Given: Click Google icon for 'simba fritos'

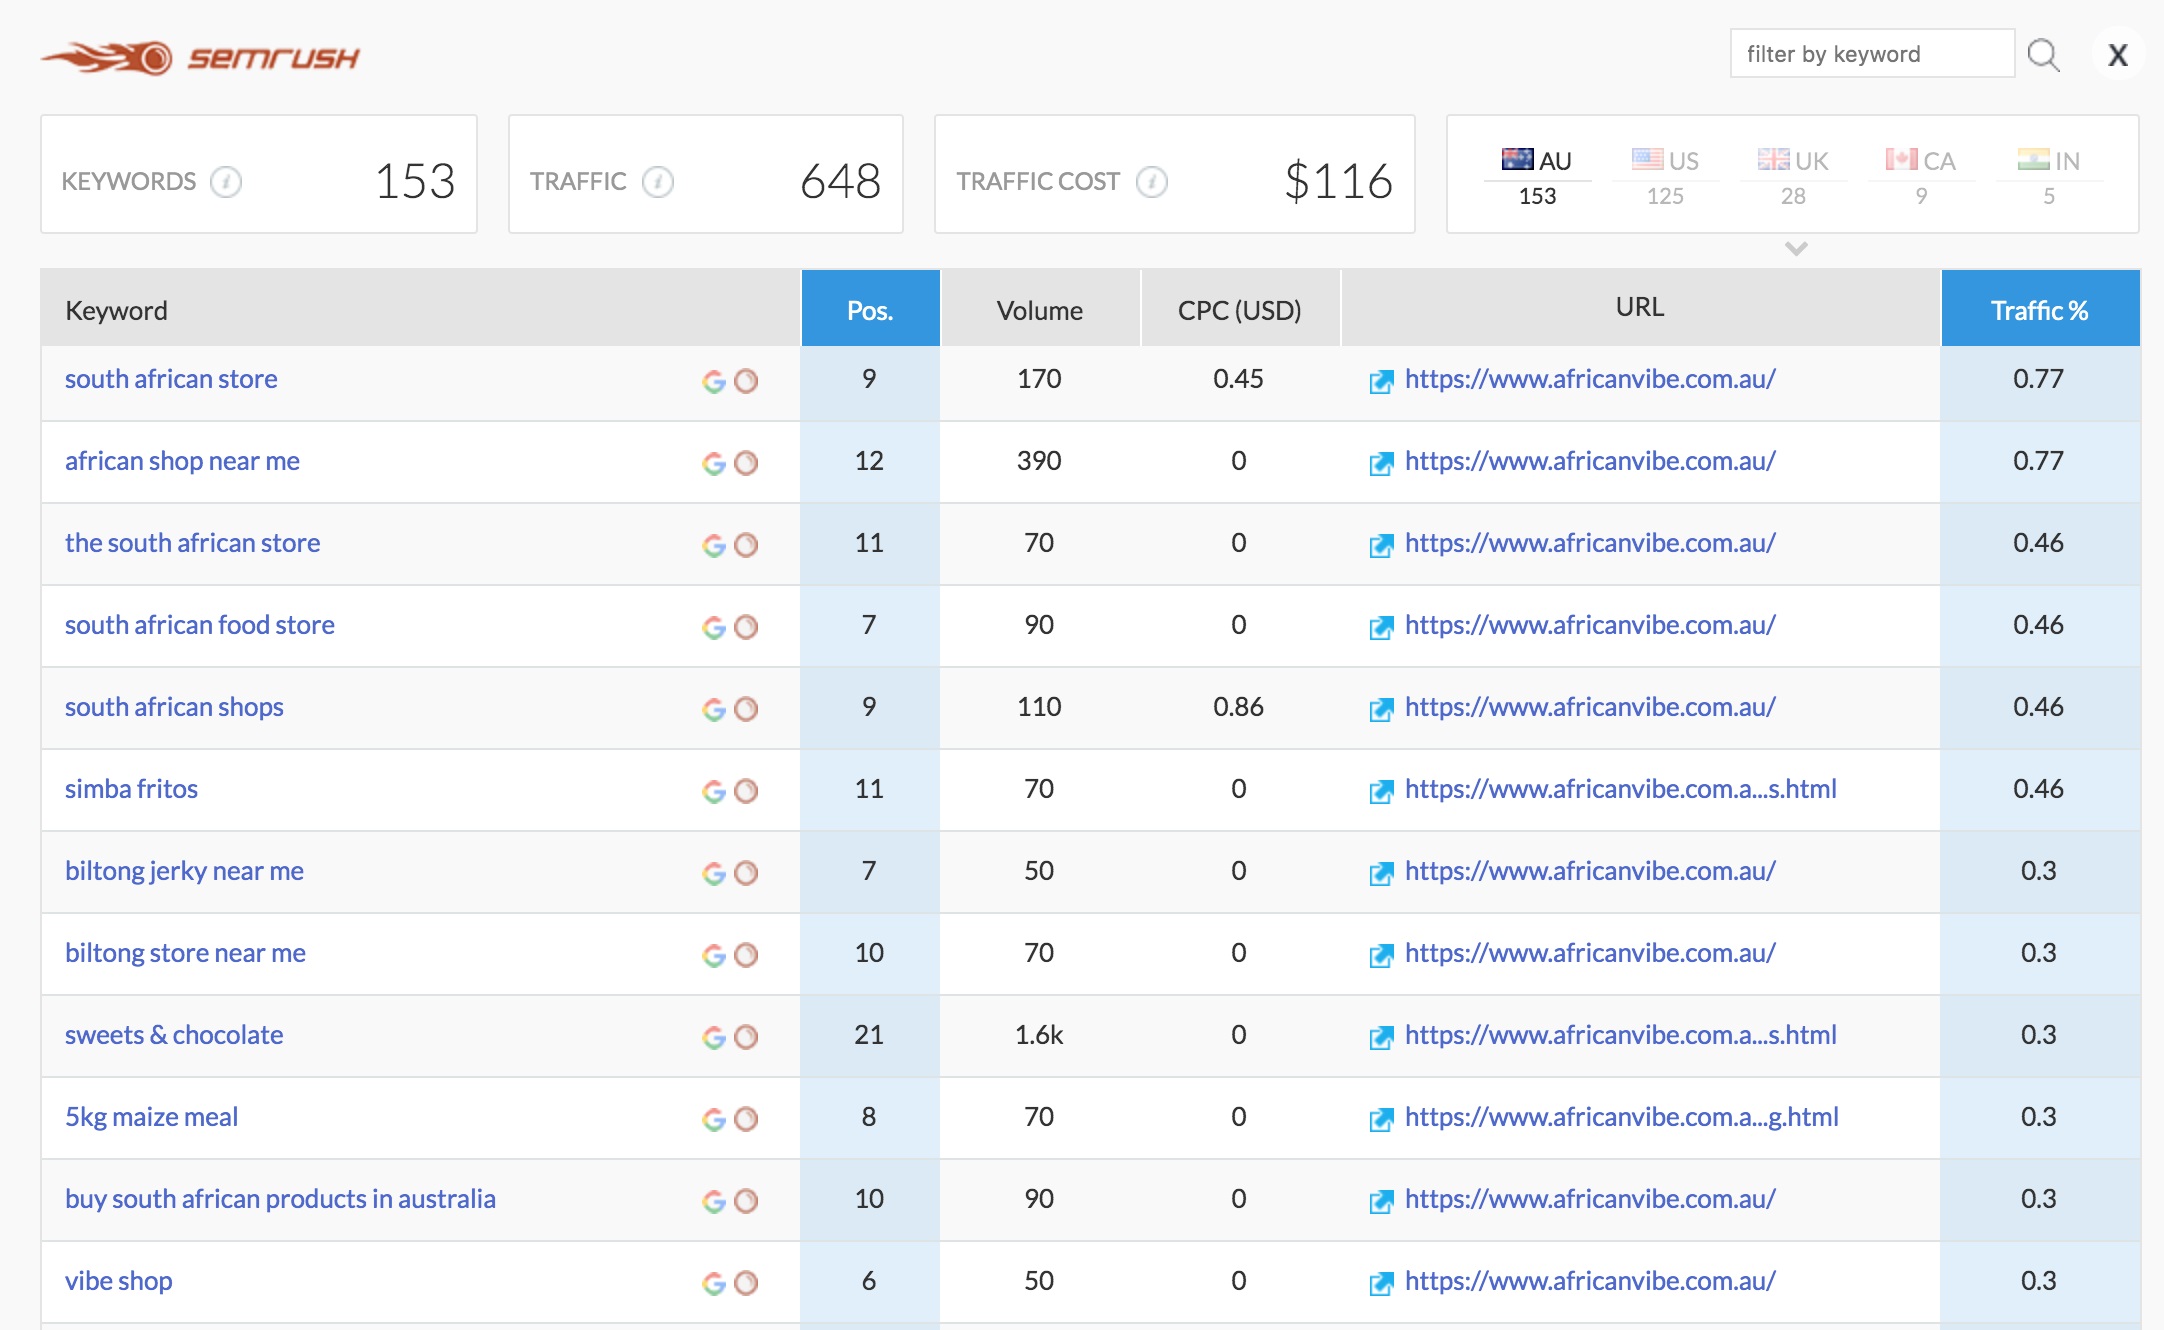Looking at the screenshot, I should click(713, 791).
